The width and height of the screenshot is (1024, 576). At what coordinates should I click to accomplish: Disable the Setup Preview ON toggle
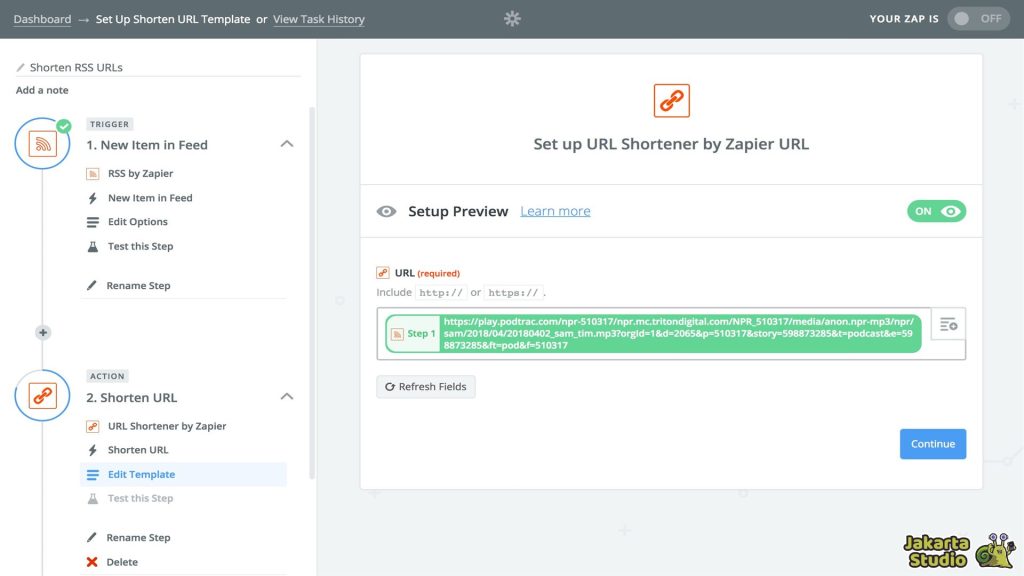[936, 211]
